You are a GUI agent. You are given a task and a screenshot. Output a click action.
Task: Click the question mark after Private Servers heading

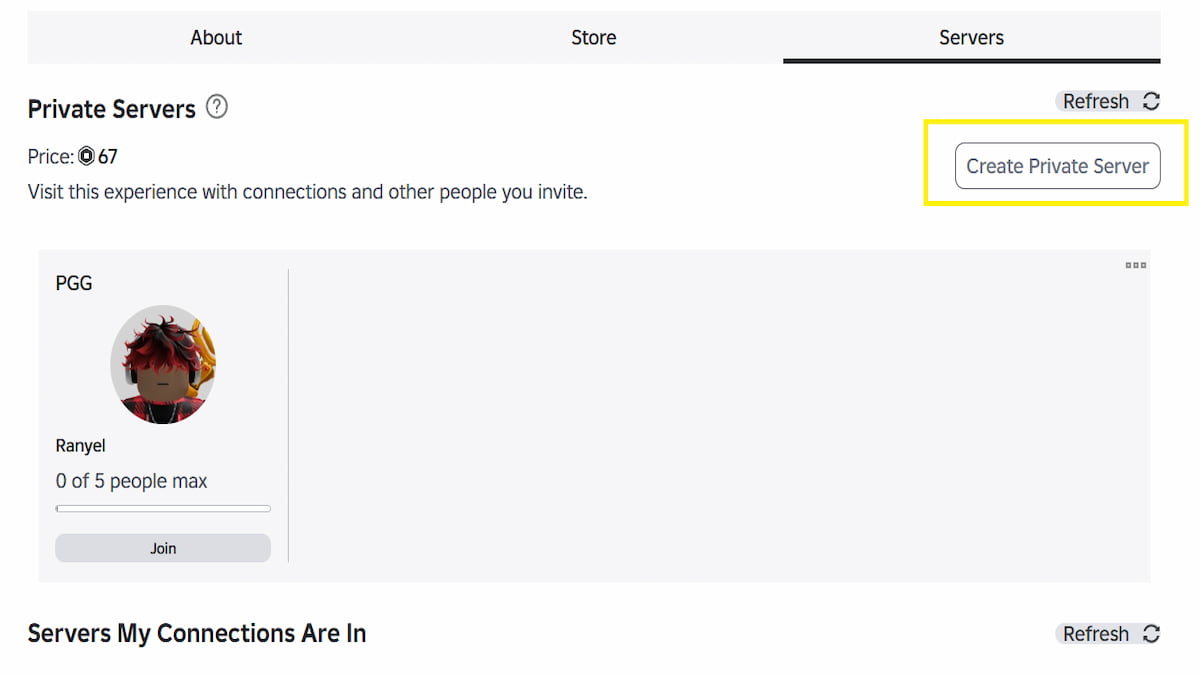(216, 107)
